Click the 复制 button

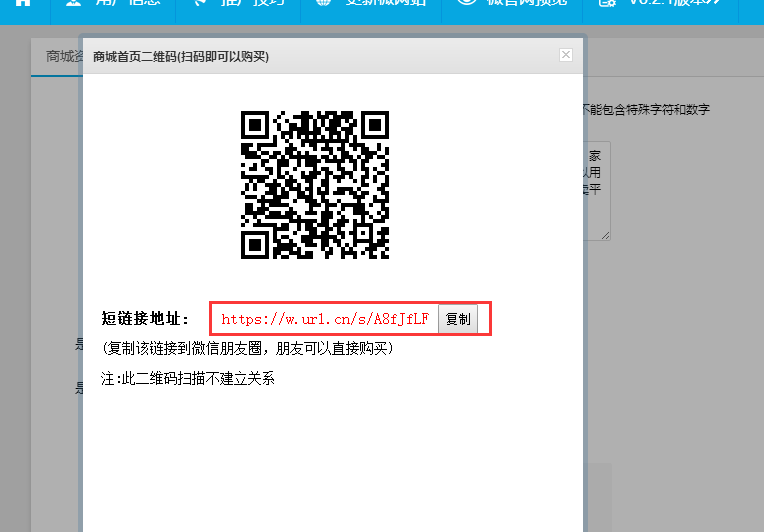coord(458,319)
